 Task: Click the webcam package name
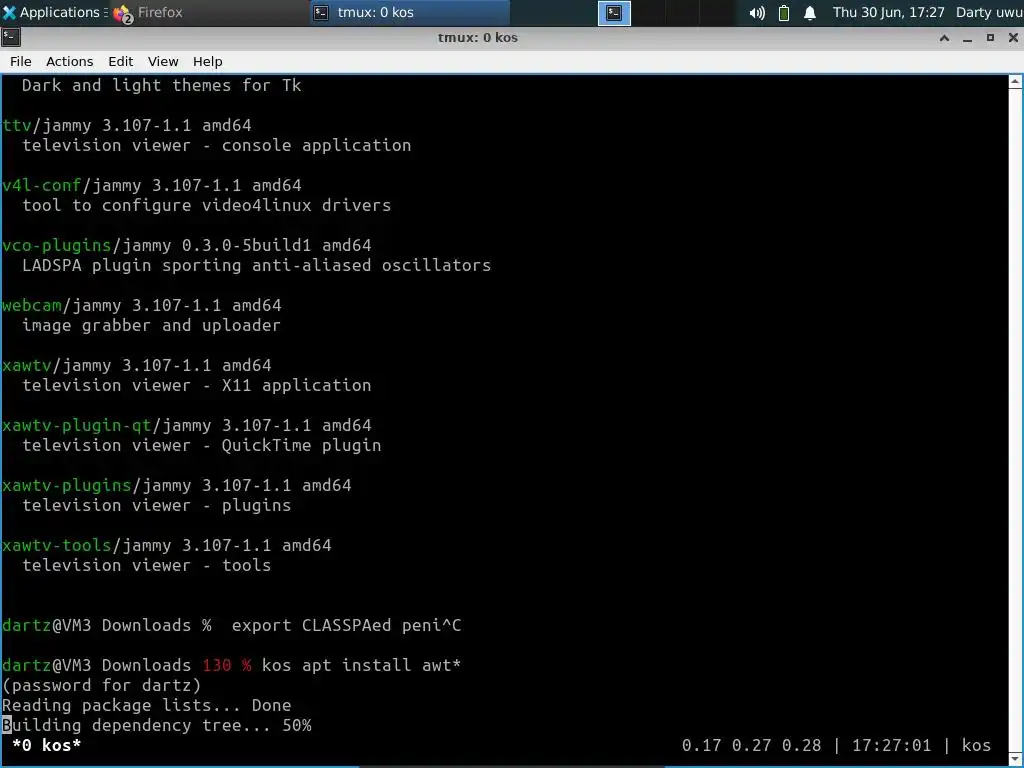point(31,305)
